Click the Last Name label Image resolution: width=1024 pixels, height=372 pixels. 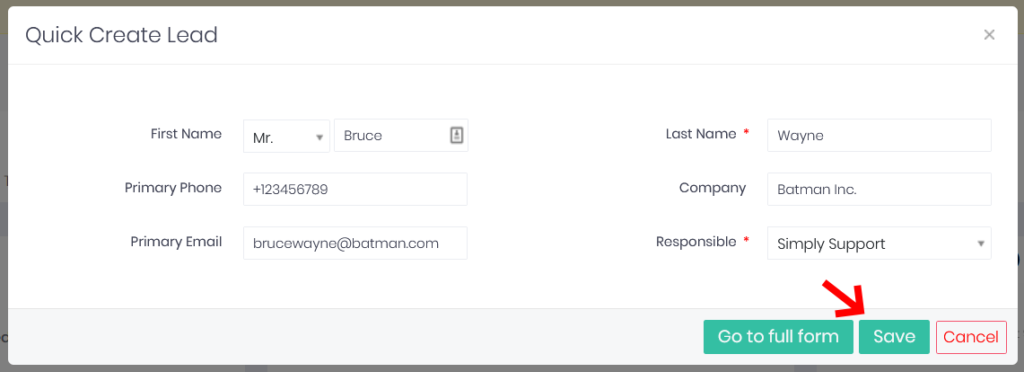(701, 134)
